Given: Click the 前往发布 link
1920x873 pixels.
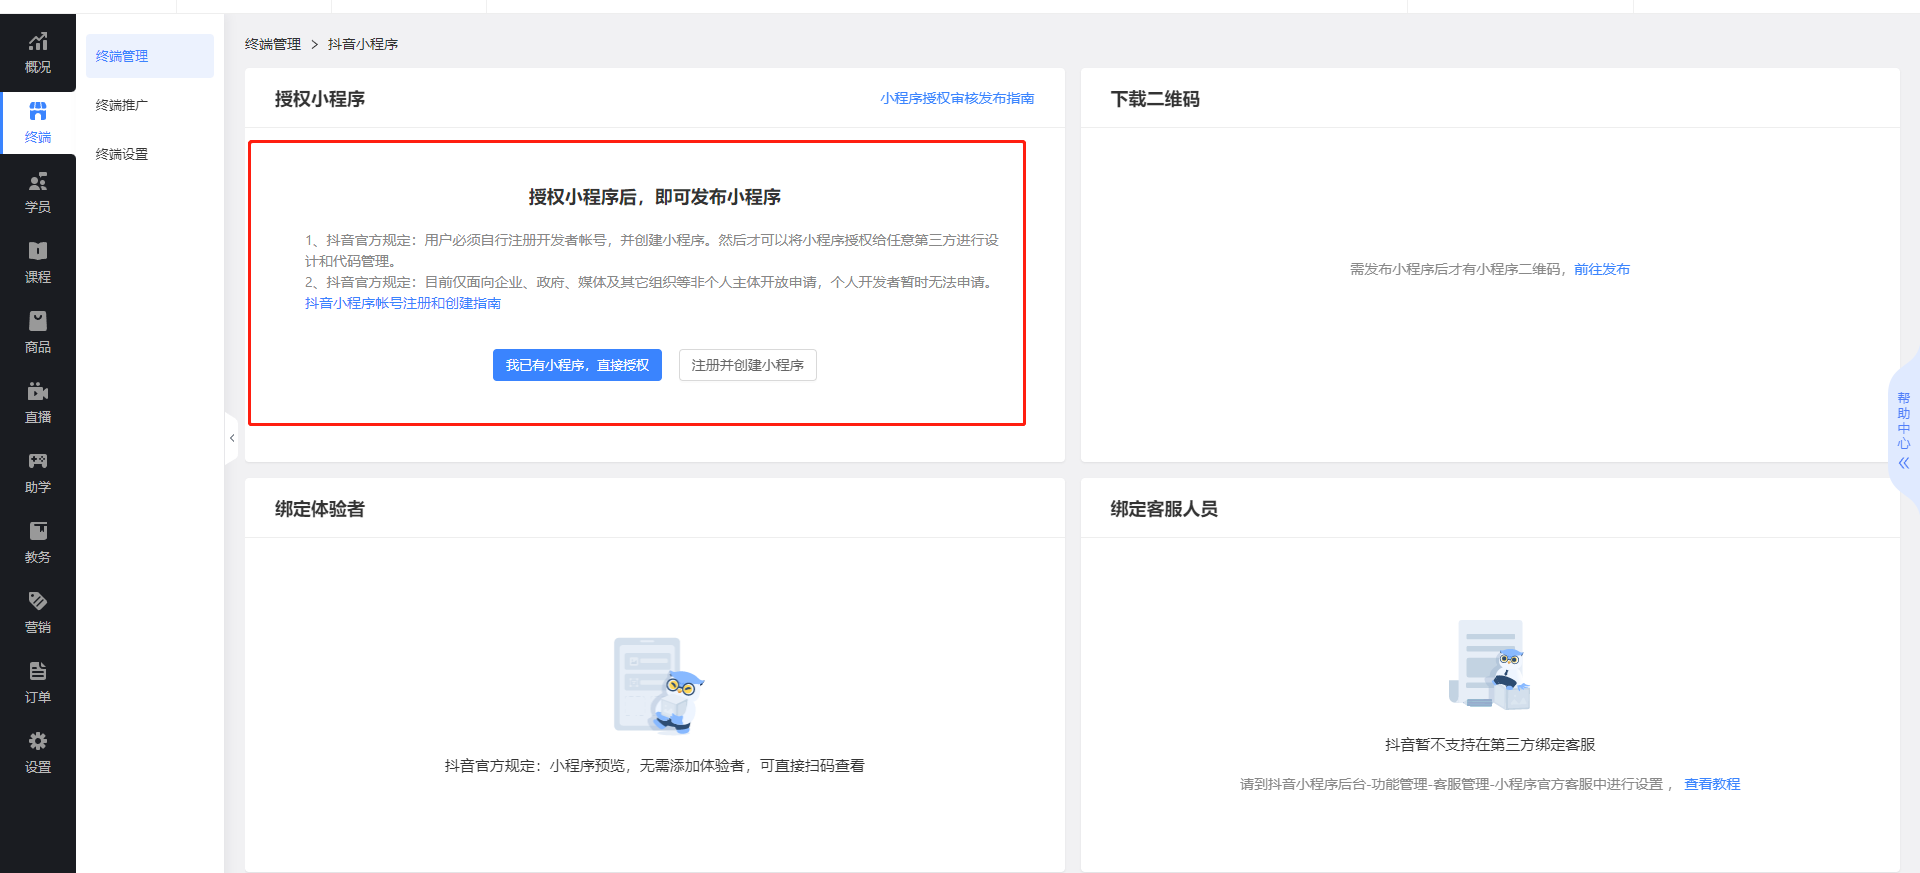Looking at the screenshot, I should (x=1602, y=269).
